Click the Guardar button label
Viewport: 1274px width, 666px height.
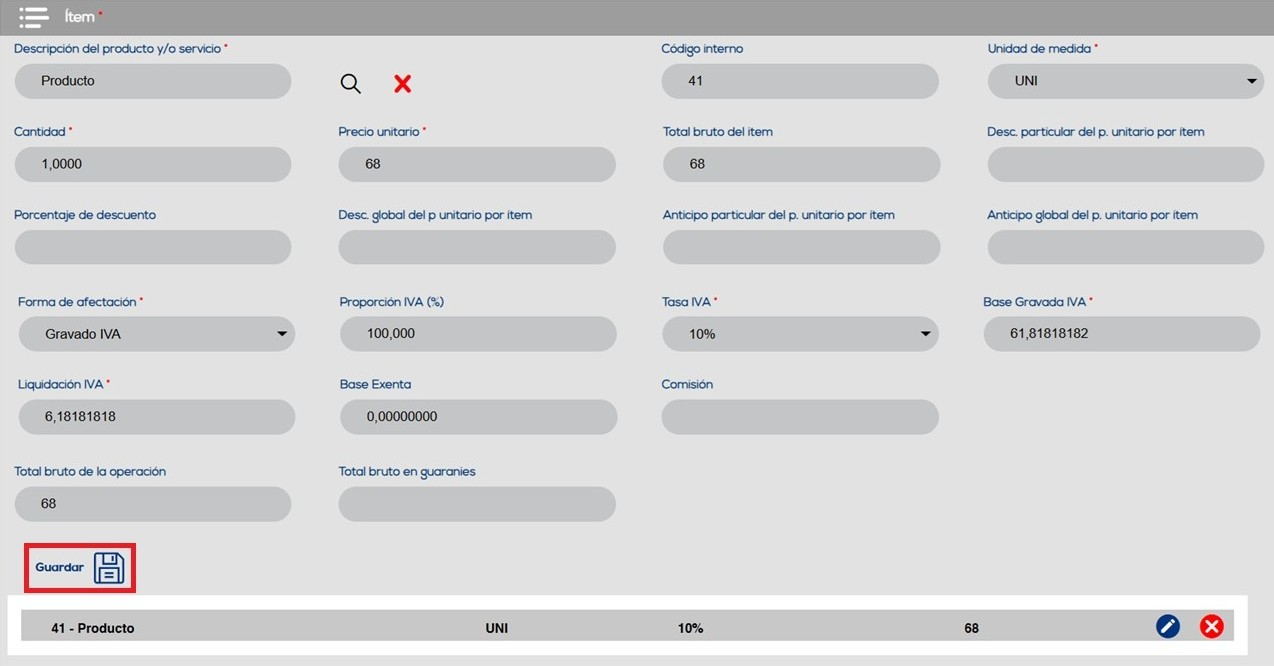point(60,567)
